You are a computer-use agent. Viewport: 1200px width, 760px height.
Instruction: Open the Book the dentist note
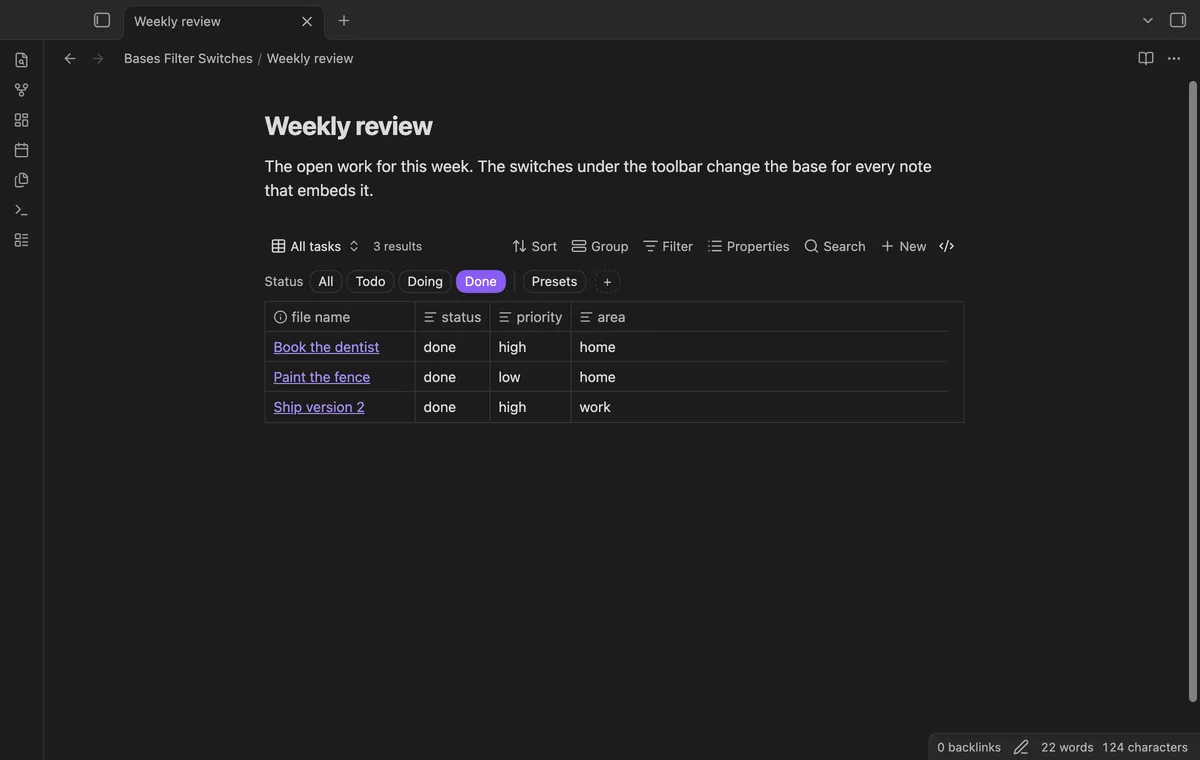pyautogui.click(x=326, y=347)
